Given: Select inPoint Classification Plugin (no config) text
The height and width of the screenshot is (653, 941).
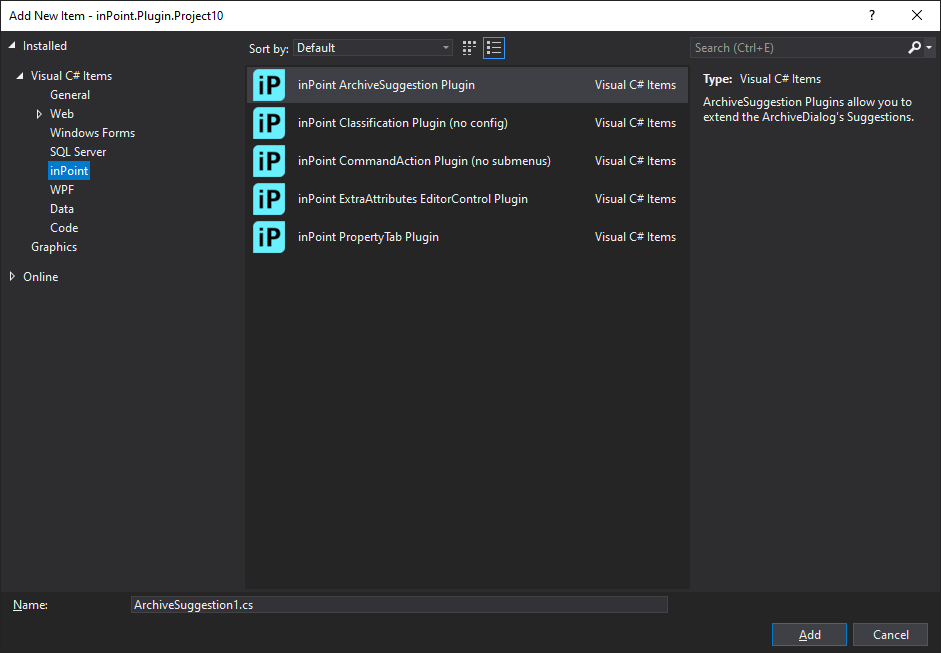Looking at the screenshot, I should click(403, 122).
